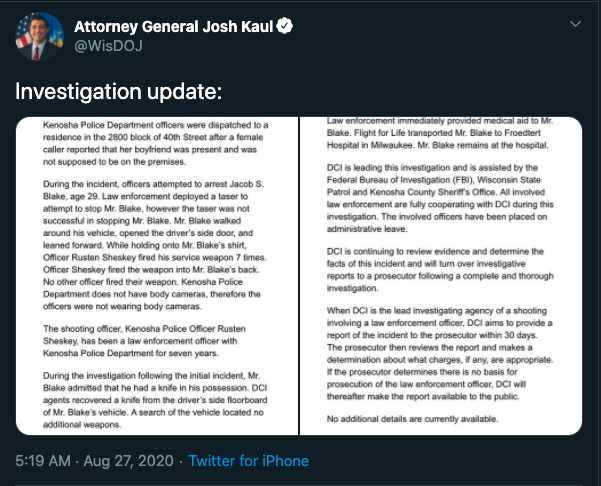Screen dimensions: 601x486
Task: Click the text about report within 30 days
Action: (x=440, y=353)
